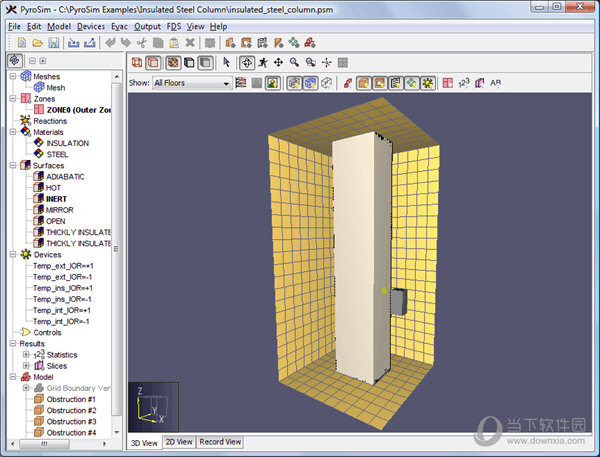Image resolution: width=600 pixels, height=457 pixels.
Task: Collapse the Zones tree node
Action: tap(13, 98)
